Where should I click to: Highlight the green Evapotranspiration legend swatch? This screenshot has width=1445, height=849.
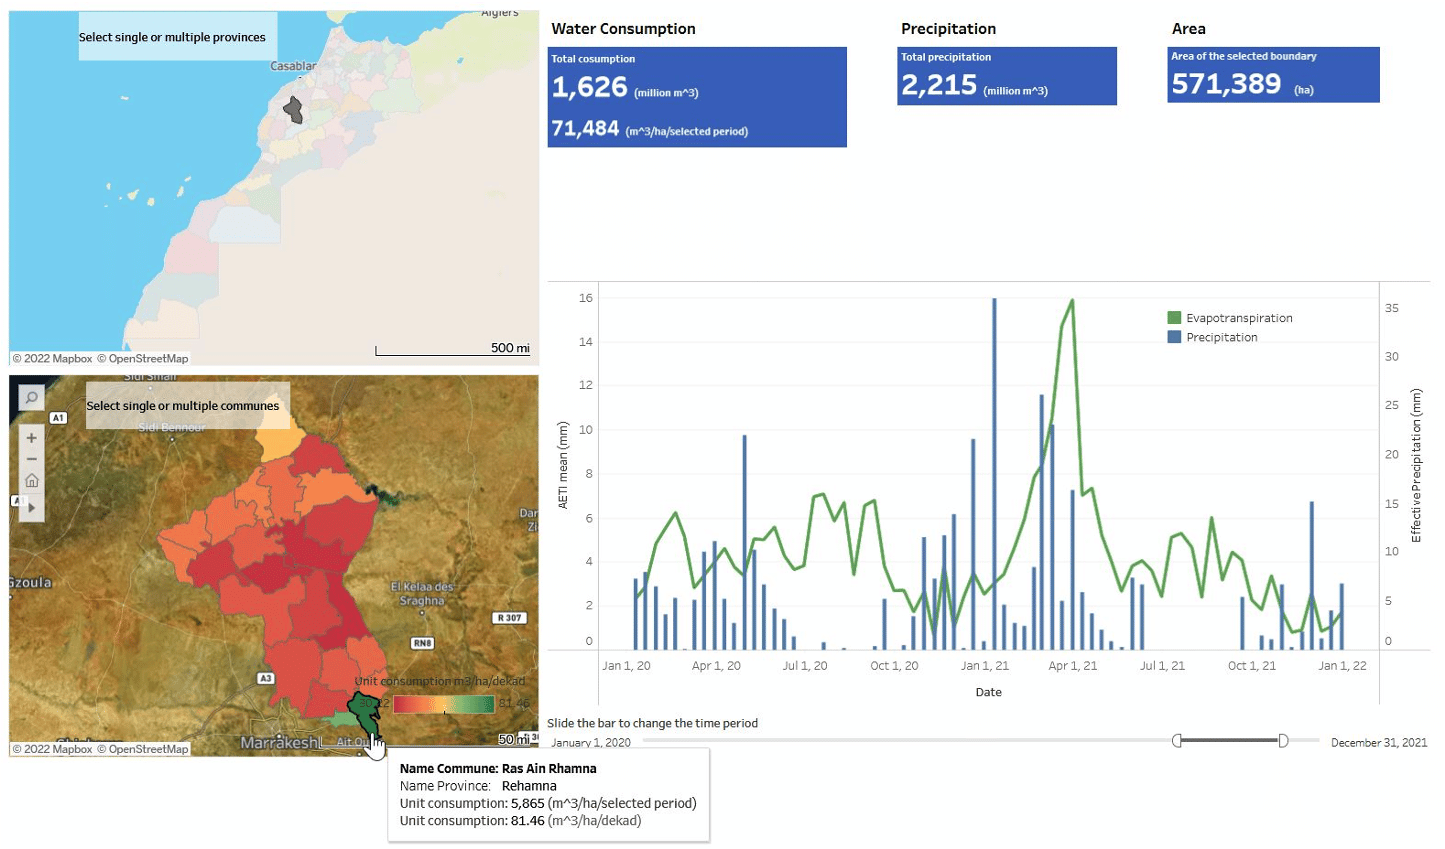click(x=1174, y=318)
